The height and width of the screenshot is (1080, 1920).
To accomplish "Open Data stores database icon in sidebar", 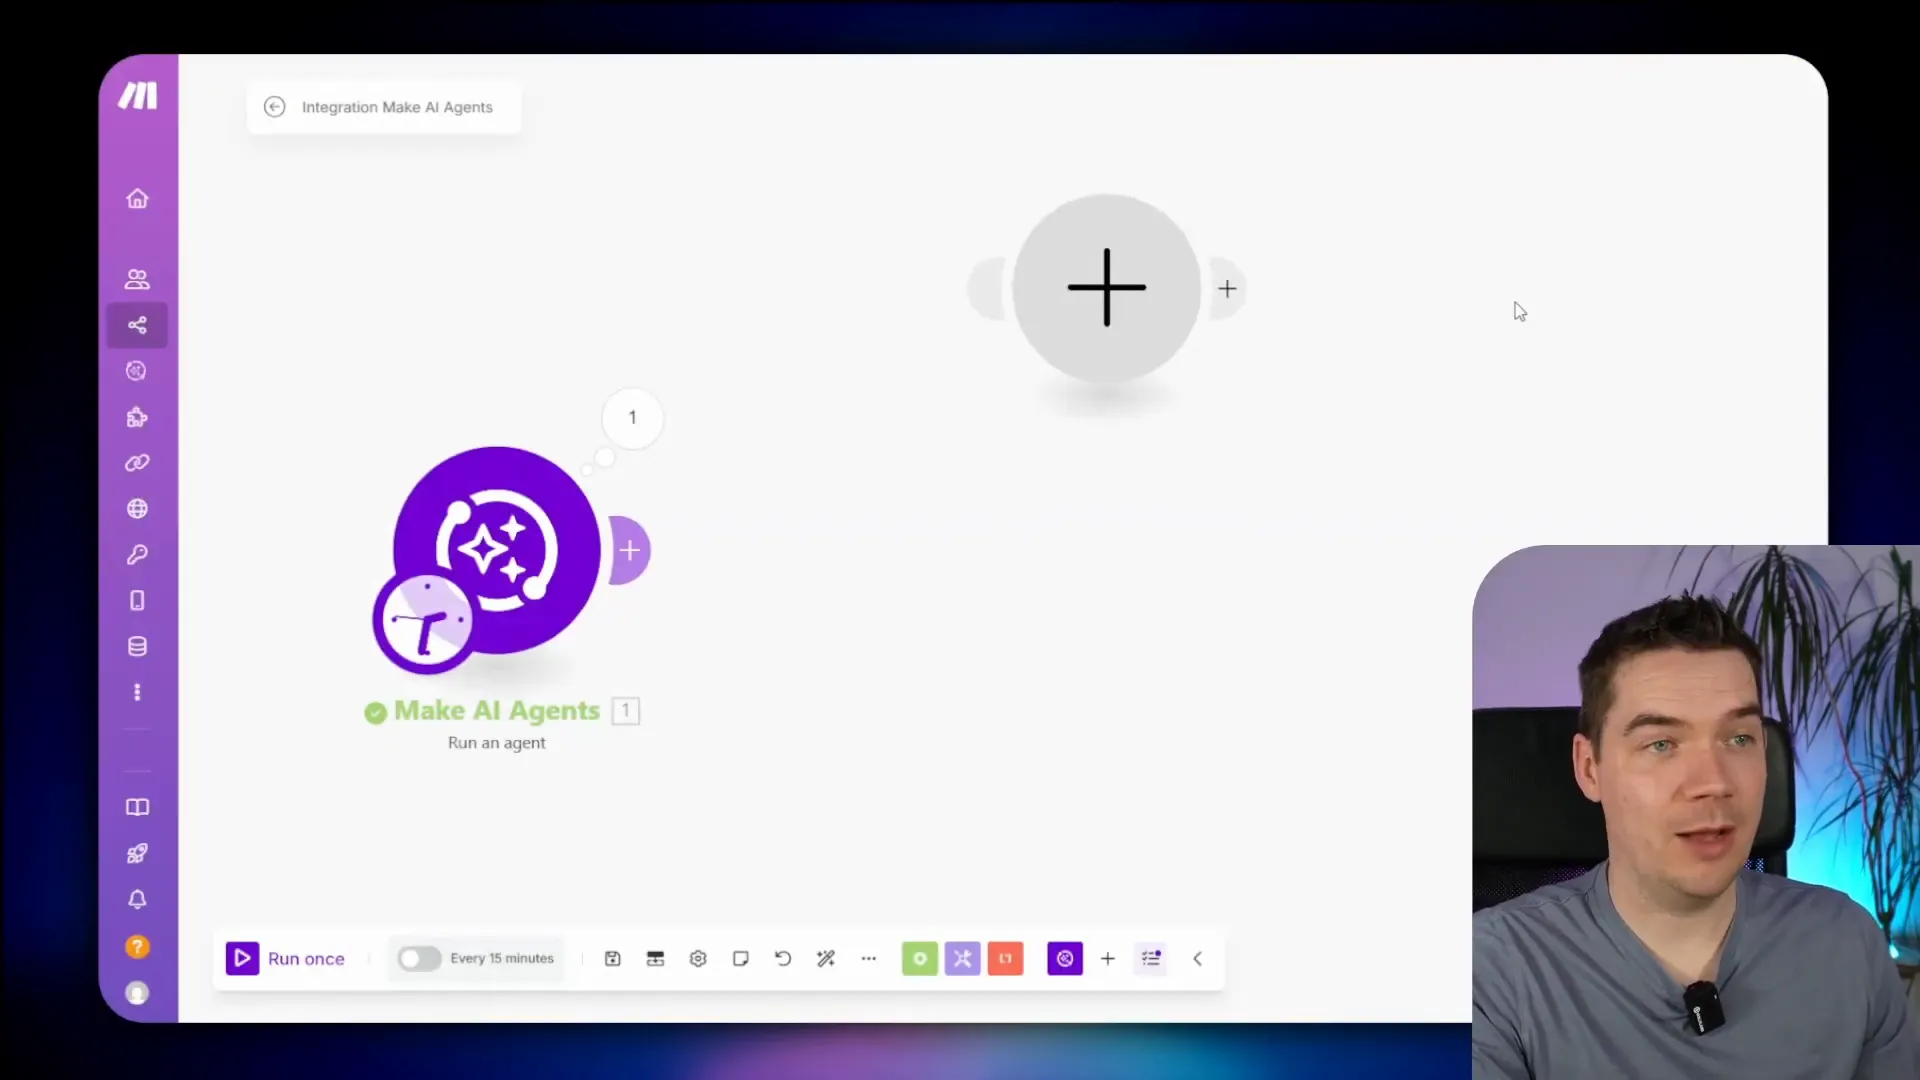I will point(138,647).
